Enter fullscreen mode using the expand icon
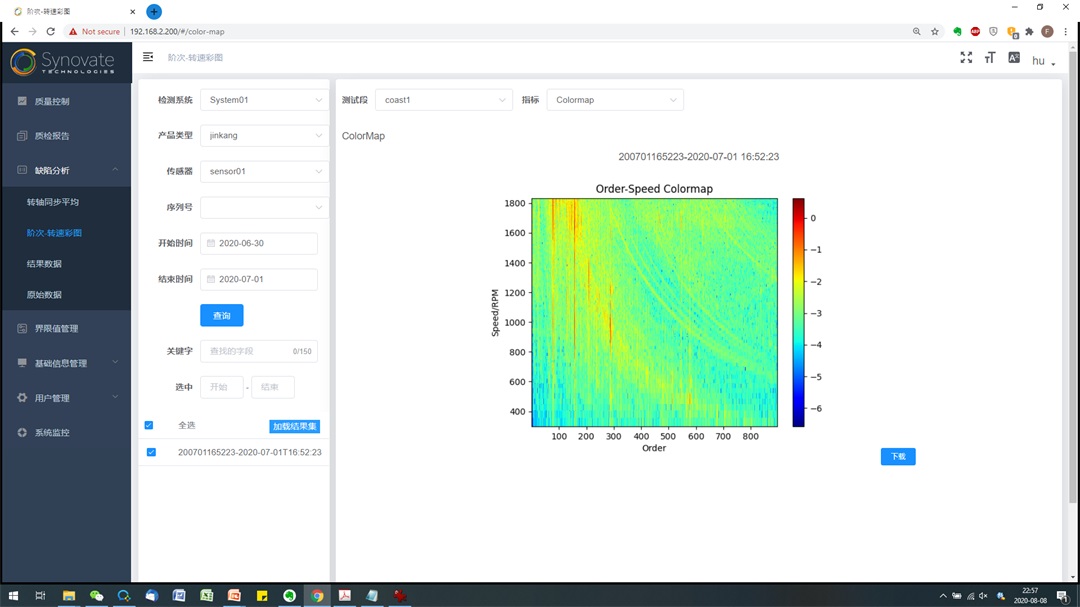1080x607 pixels. pos(966,58)
